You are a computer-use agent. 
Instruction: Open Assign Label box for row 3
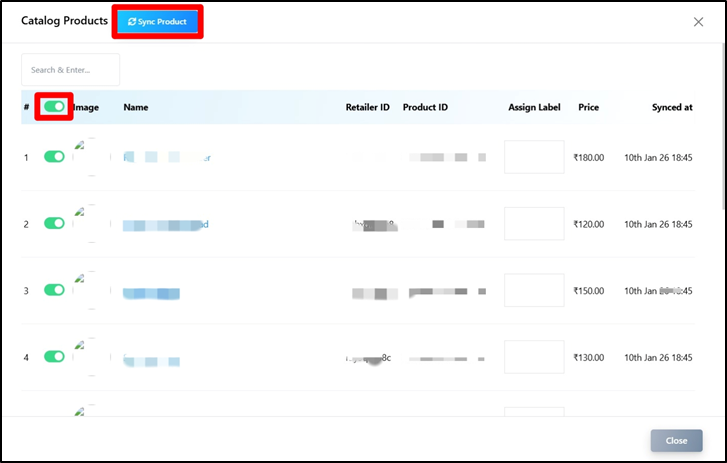click(534, 290)
